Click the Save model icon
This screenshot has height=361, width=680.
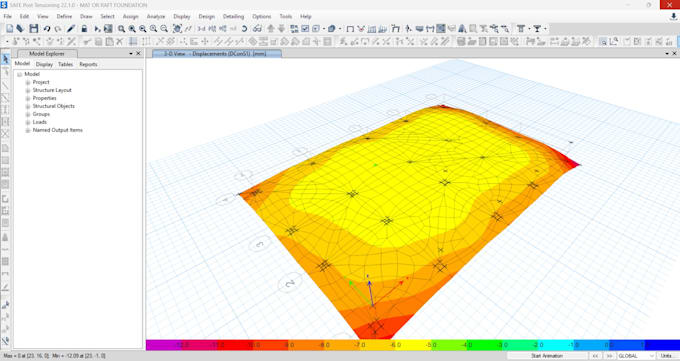click(34, 29)
